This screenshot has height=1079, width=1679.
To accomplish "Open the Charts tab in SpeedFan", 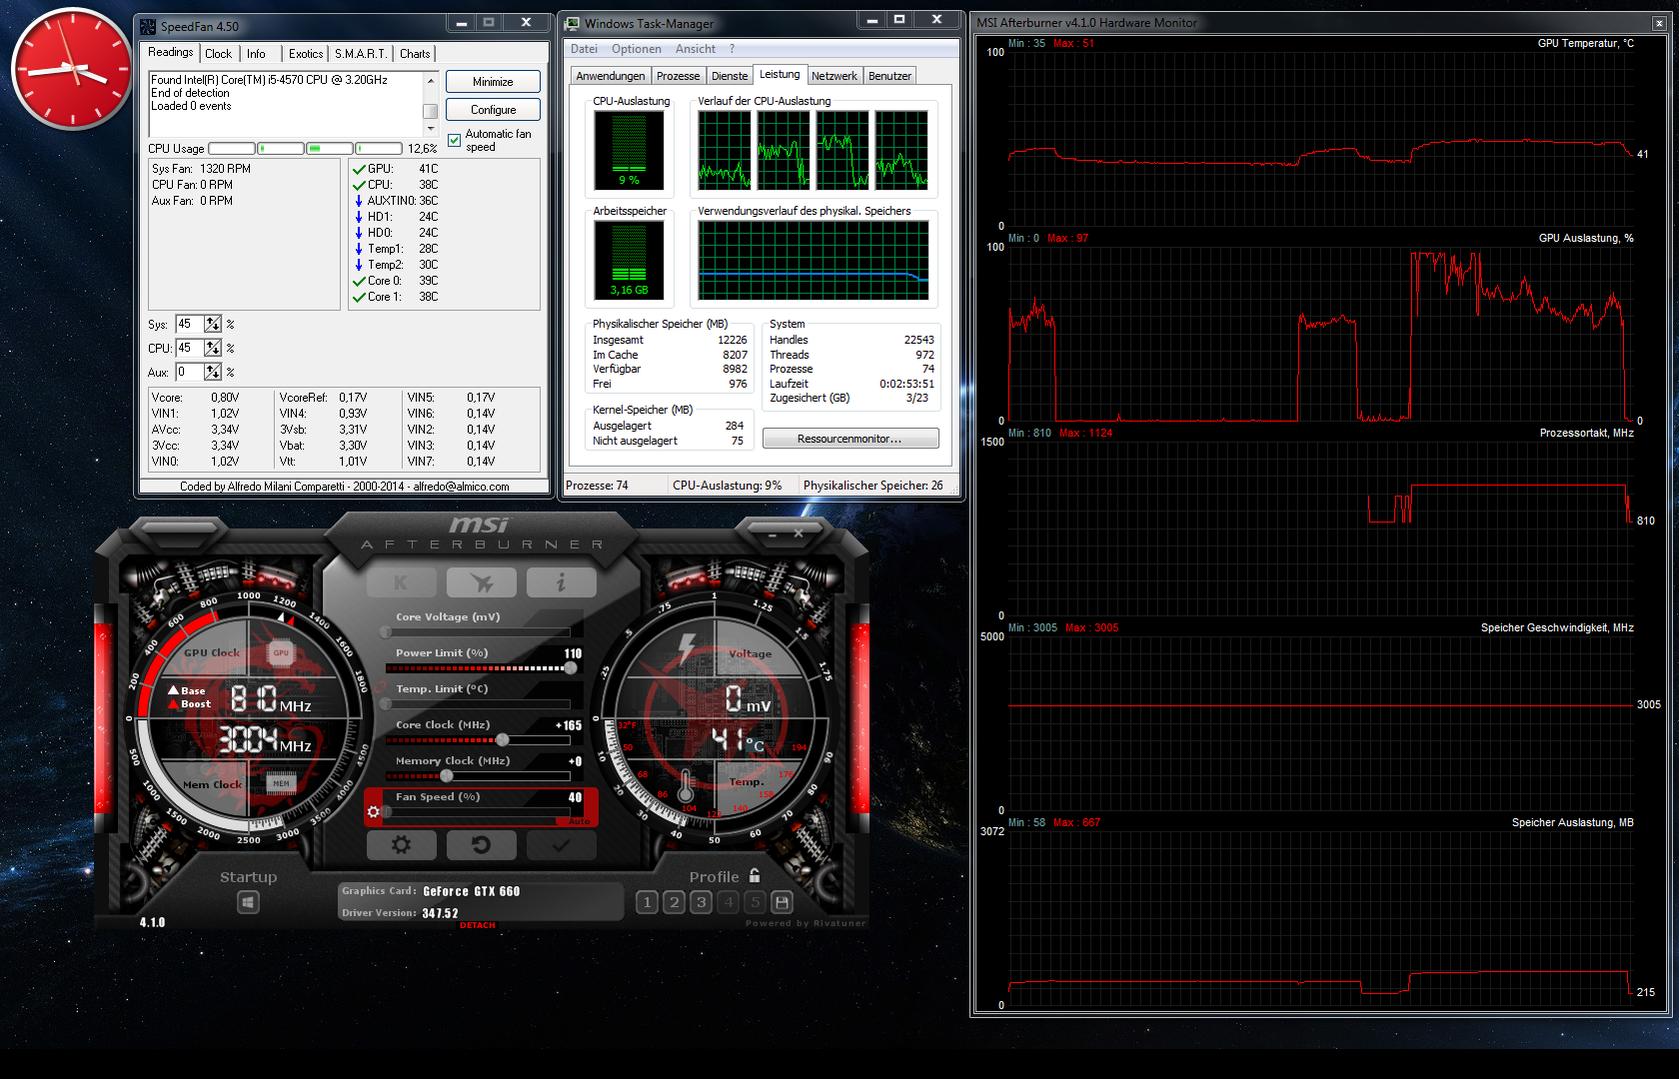I will pos(415,54).
